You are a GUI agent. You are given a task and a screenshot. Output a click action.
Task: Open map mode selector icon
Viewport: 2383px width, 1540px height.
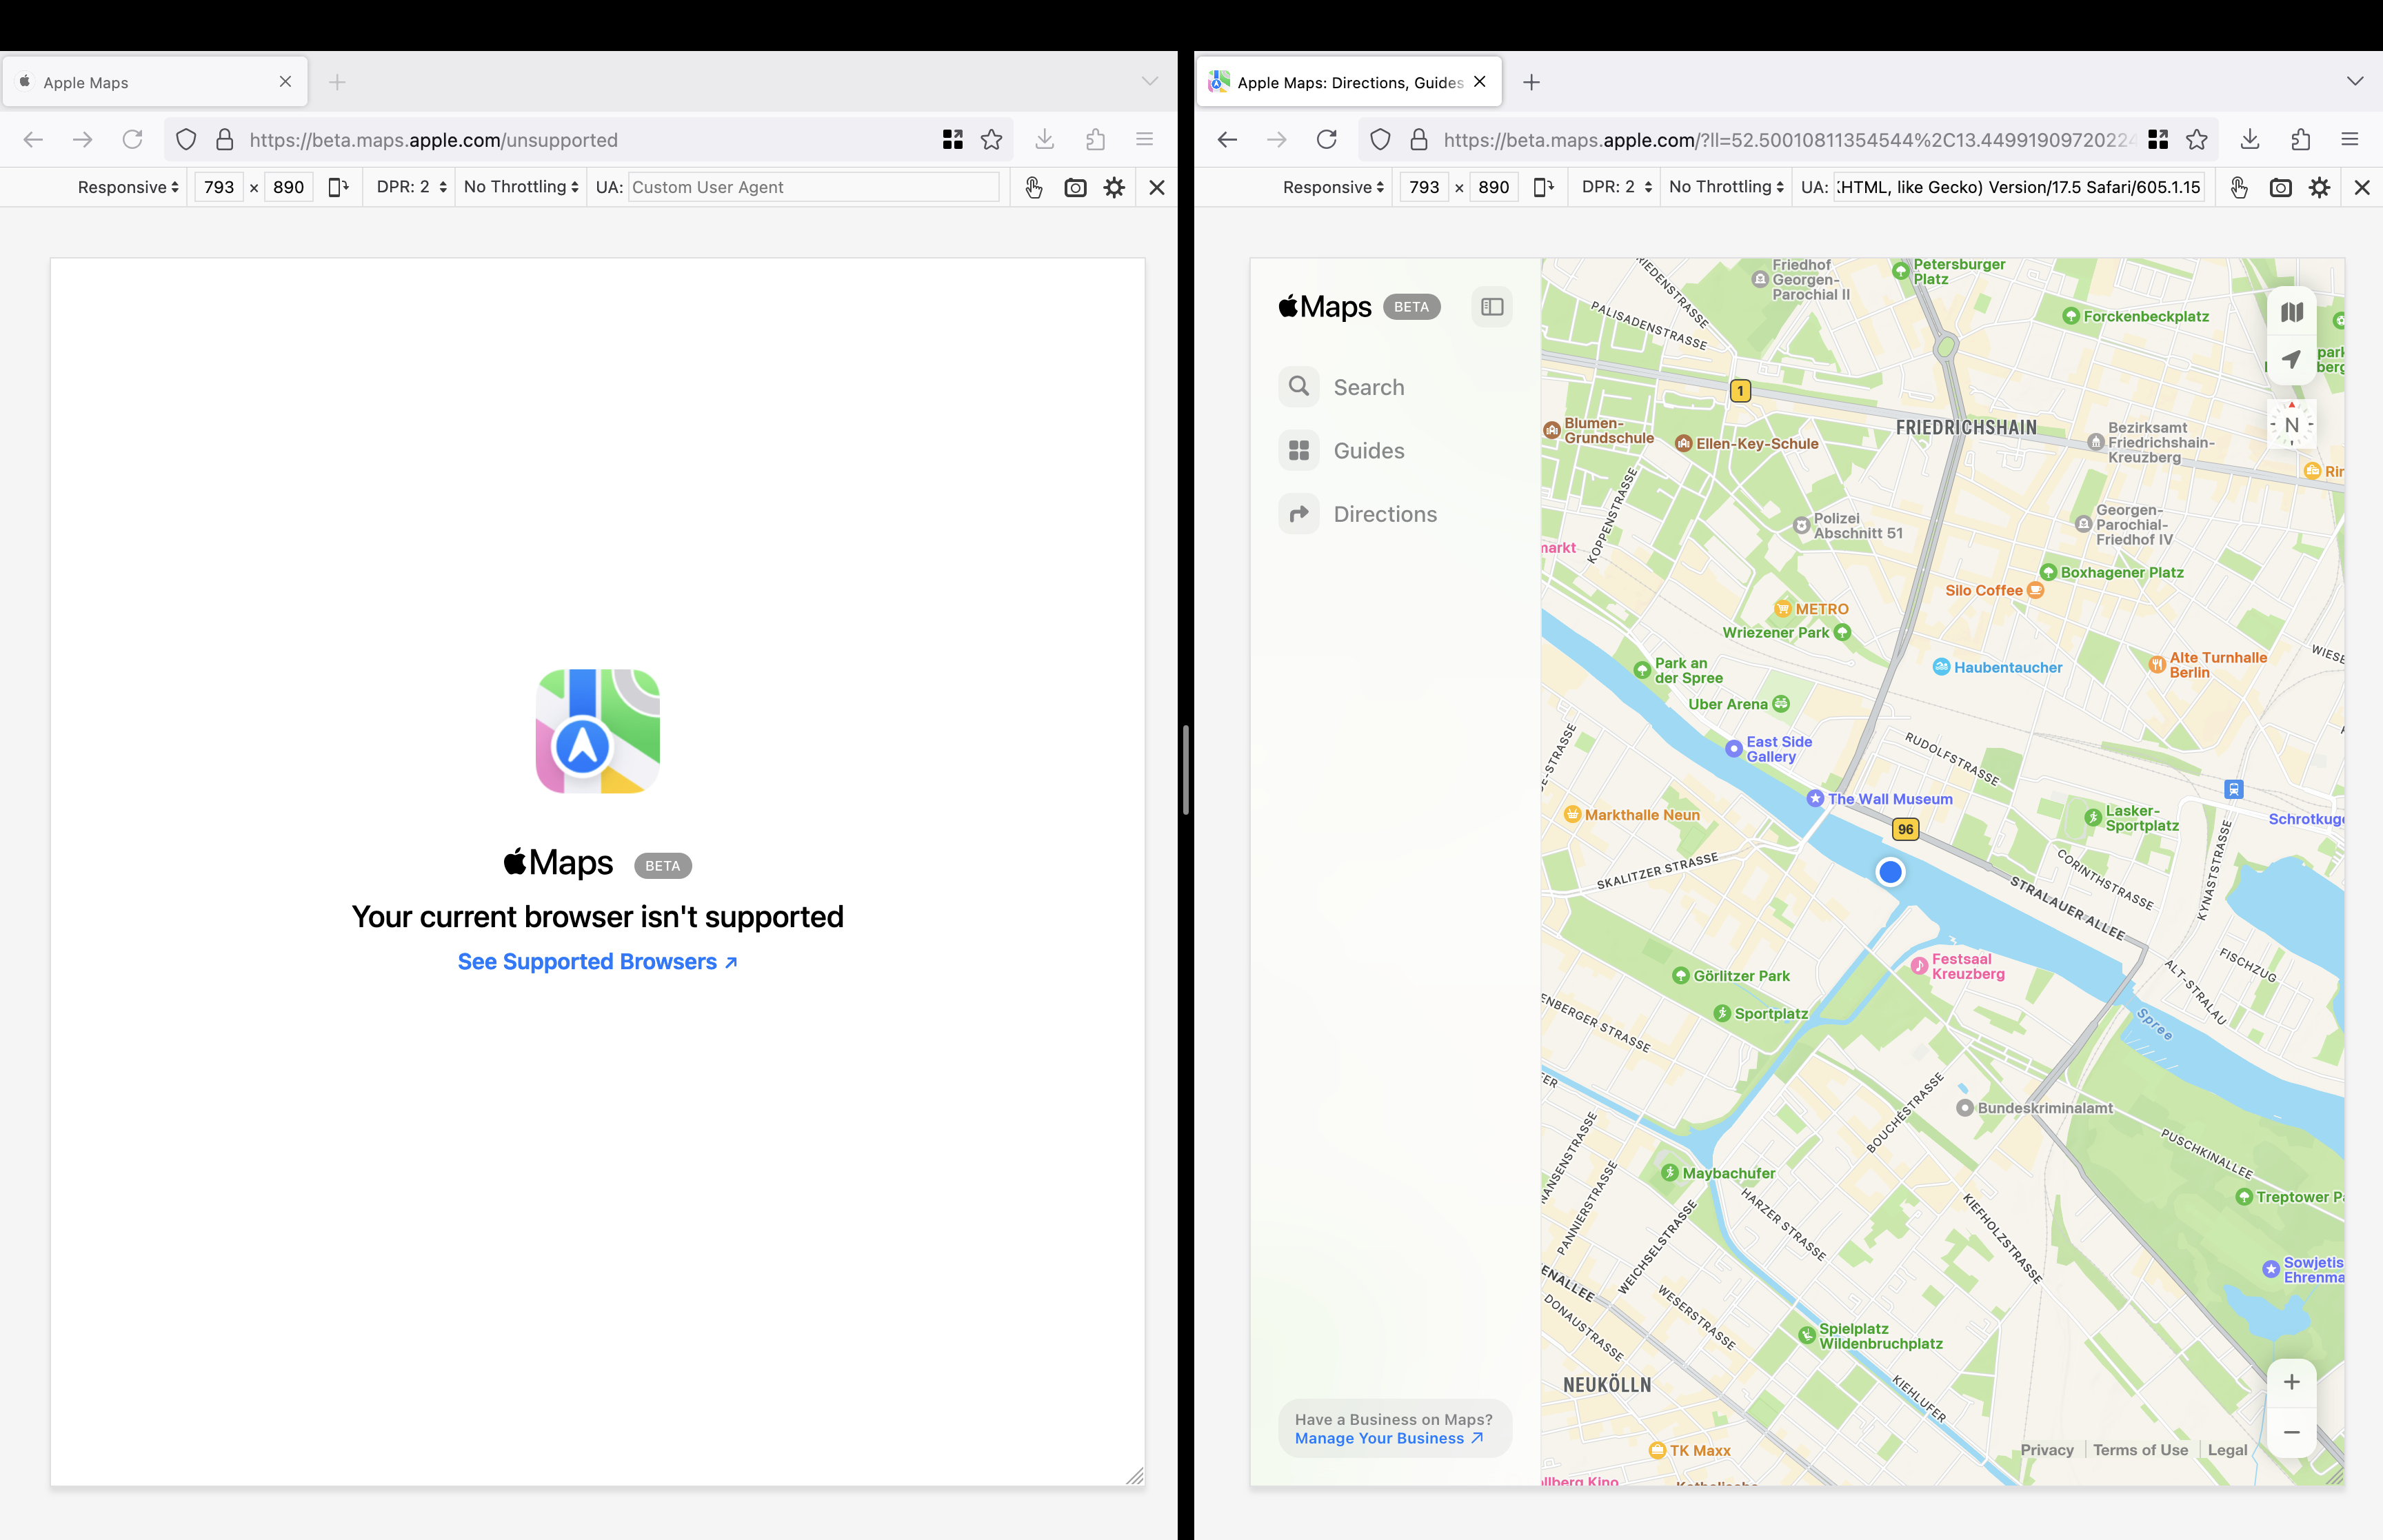(2291, 313)
